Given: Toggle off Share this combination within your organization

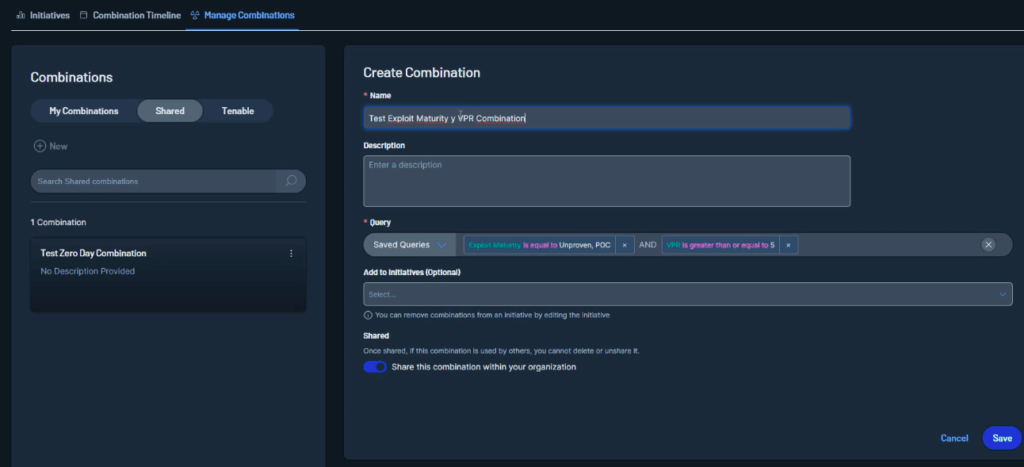Looking at the screenshot, I should (x=375, y=367).
